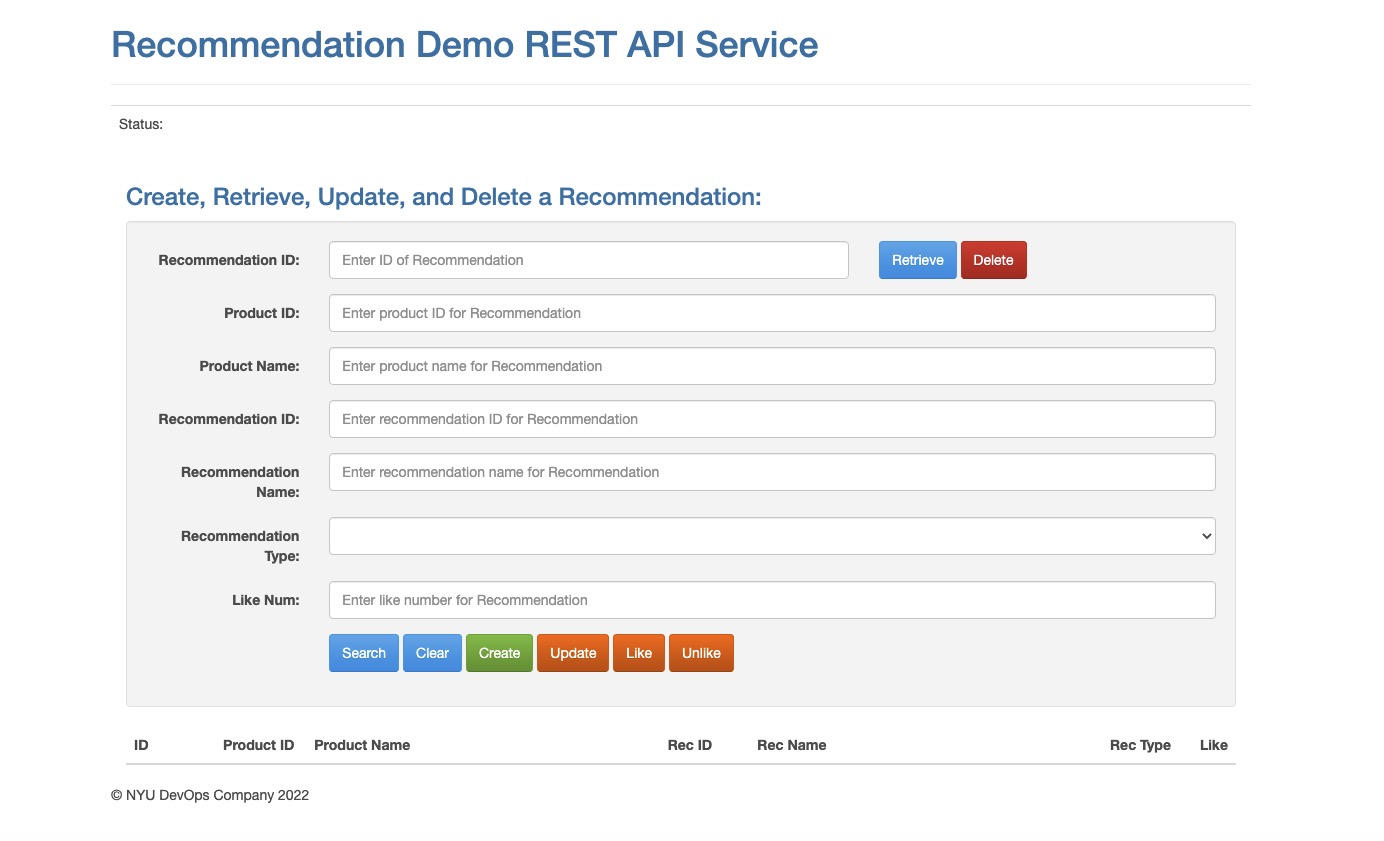Open the Recommendation Type dropdown
This screenshot has width=1384, height=841.
[x=771, y=536]
